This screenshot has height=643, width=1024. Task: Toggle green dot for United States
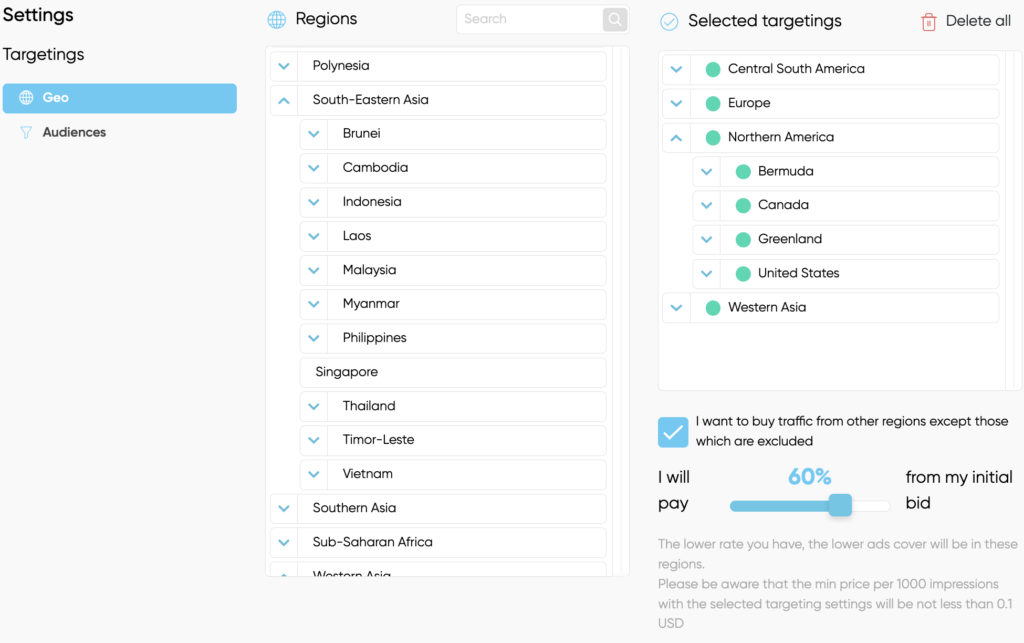click(x=743, y=273)
